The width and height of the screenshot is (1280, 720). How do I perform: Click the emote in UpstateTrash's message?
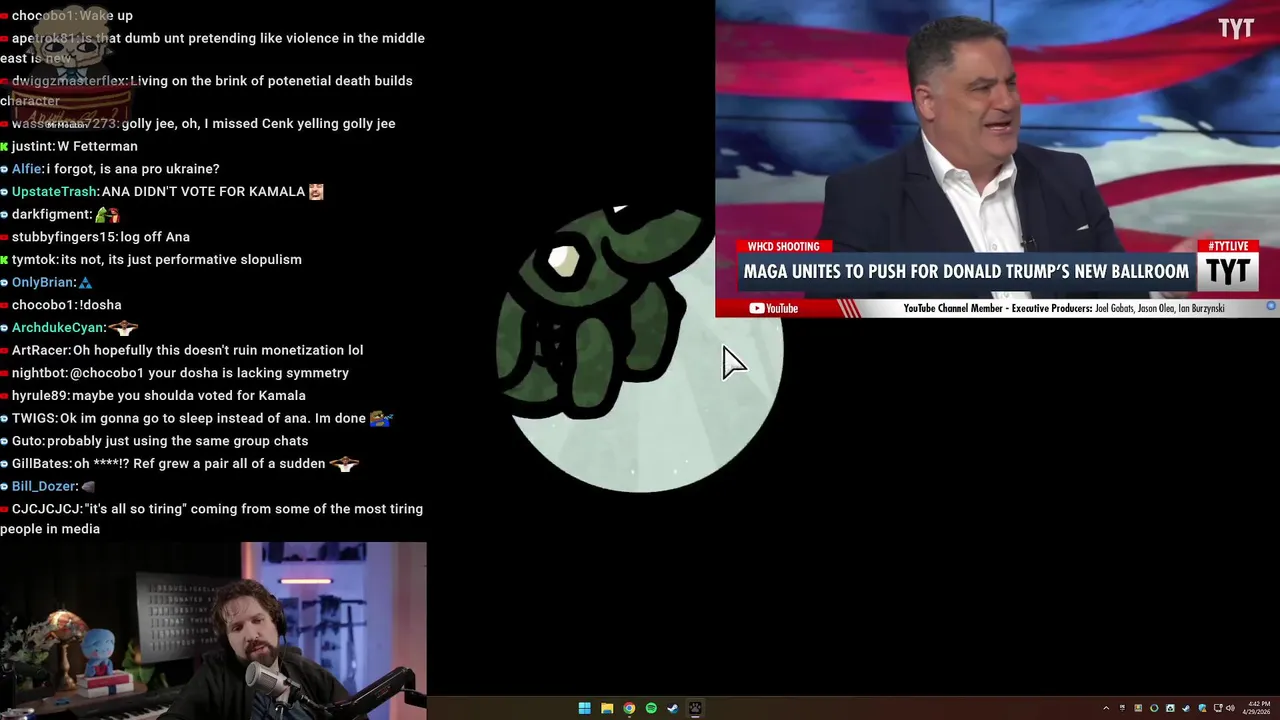(x=316, y=191)
